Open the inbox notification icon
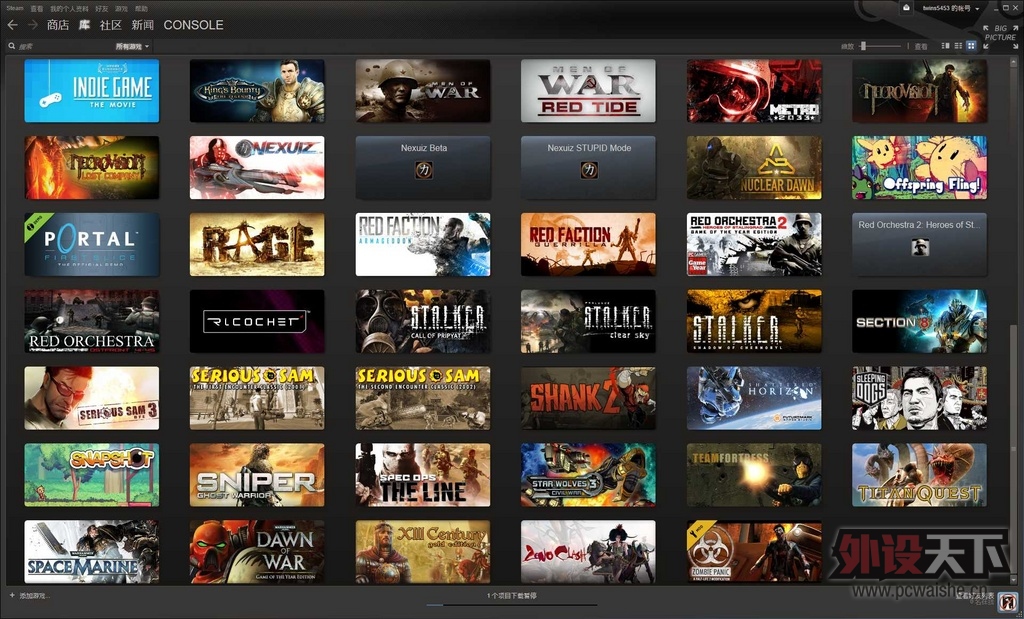 pos(906,8)
